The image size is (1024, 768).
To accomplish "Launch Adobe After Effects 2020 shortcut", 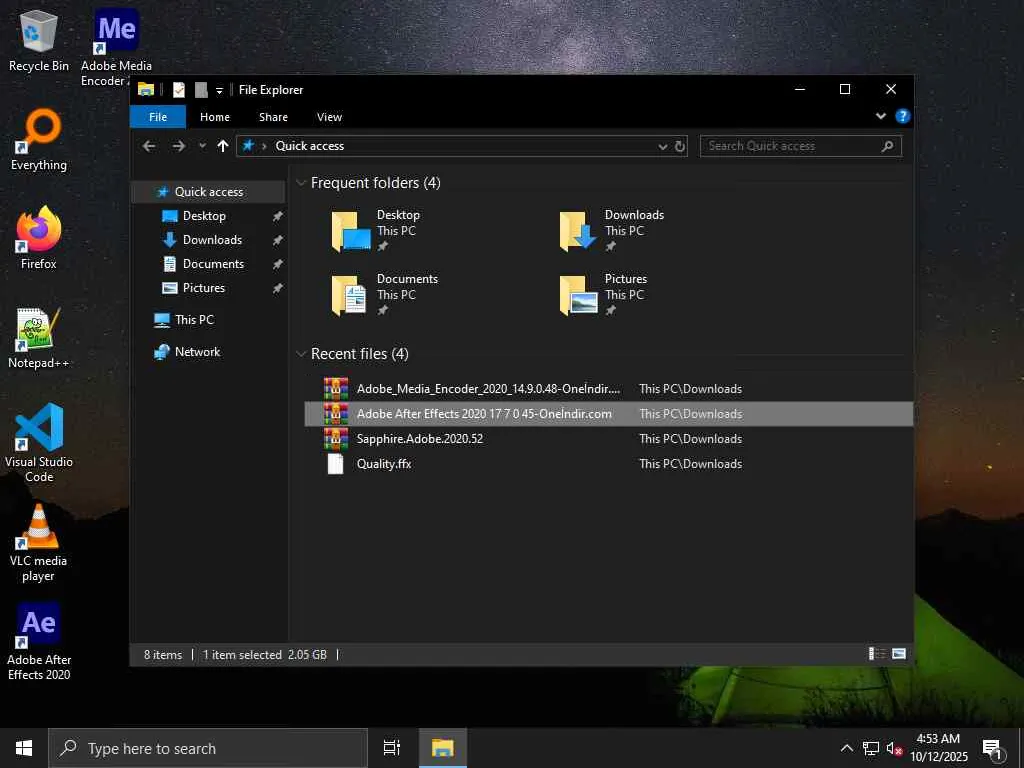I will tap(39, 641).
